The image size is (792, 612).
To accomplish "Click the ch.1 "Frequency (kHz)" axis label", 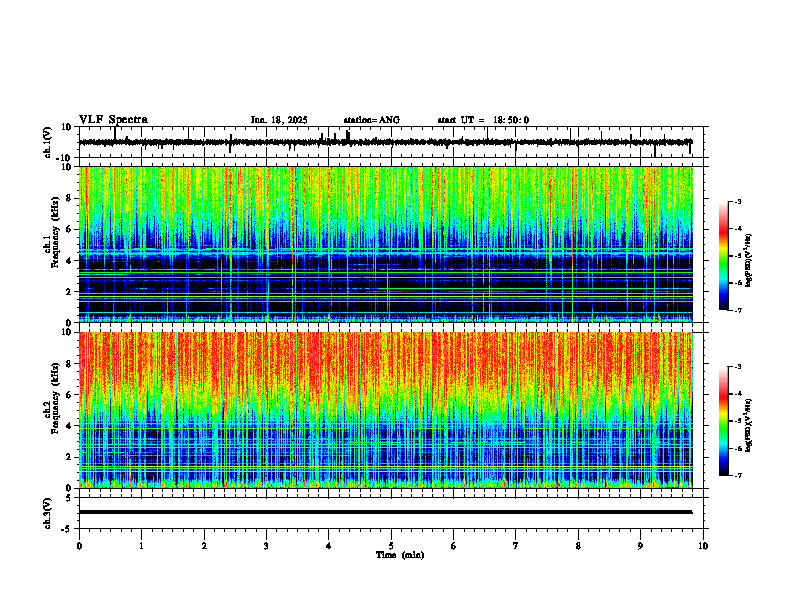I will point(55,233).
